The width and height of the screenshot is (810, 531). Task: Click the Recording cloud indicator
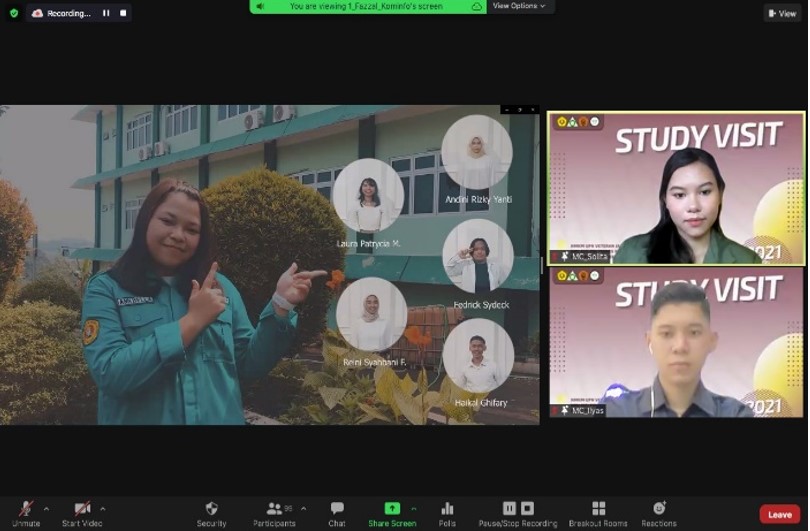(61, 13)
